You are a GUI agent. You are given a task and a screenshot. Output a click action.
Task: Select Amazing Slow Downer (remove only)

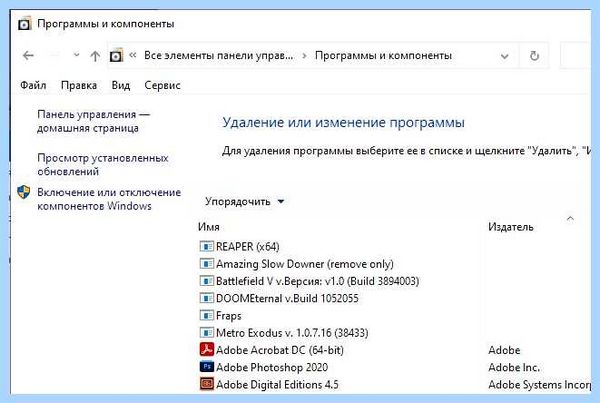point(305,264)
